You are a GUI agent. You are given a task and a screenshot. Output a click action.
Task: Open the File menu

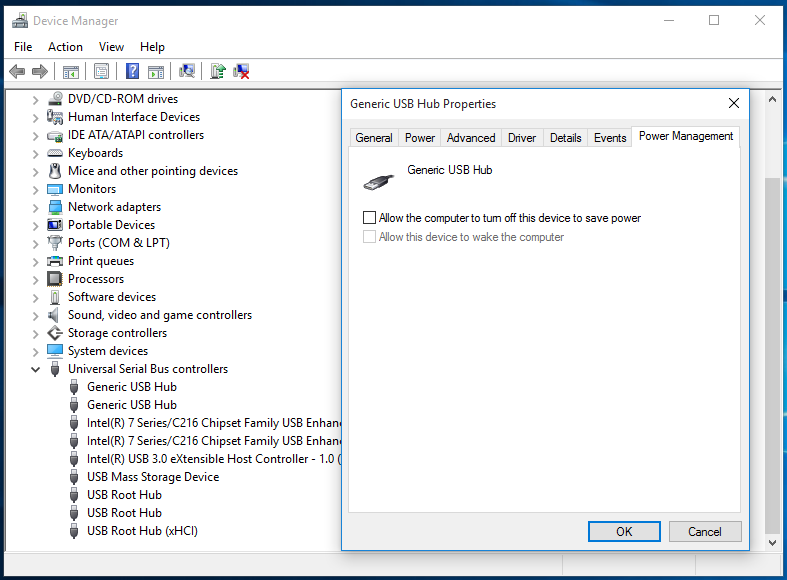(x=23, y=47)
